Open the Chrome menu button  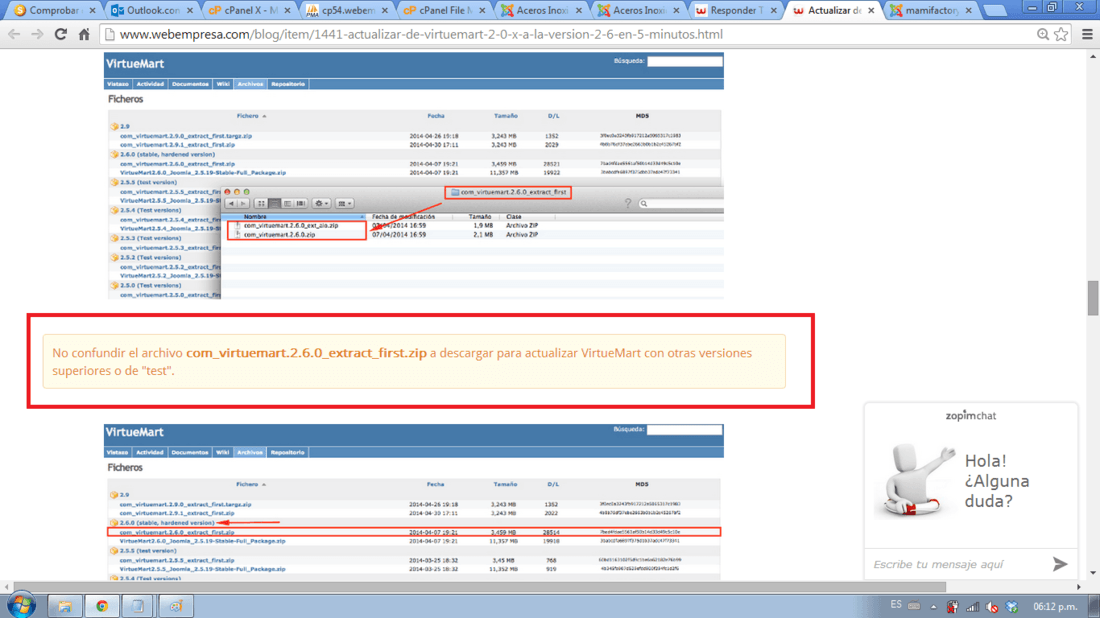point(1087,34)
